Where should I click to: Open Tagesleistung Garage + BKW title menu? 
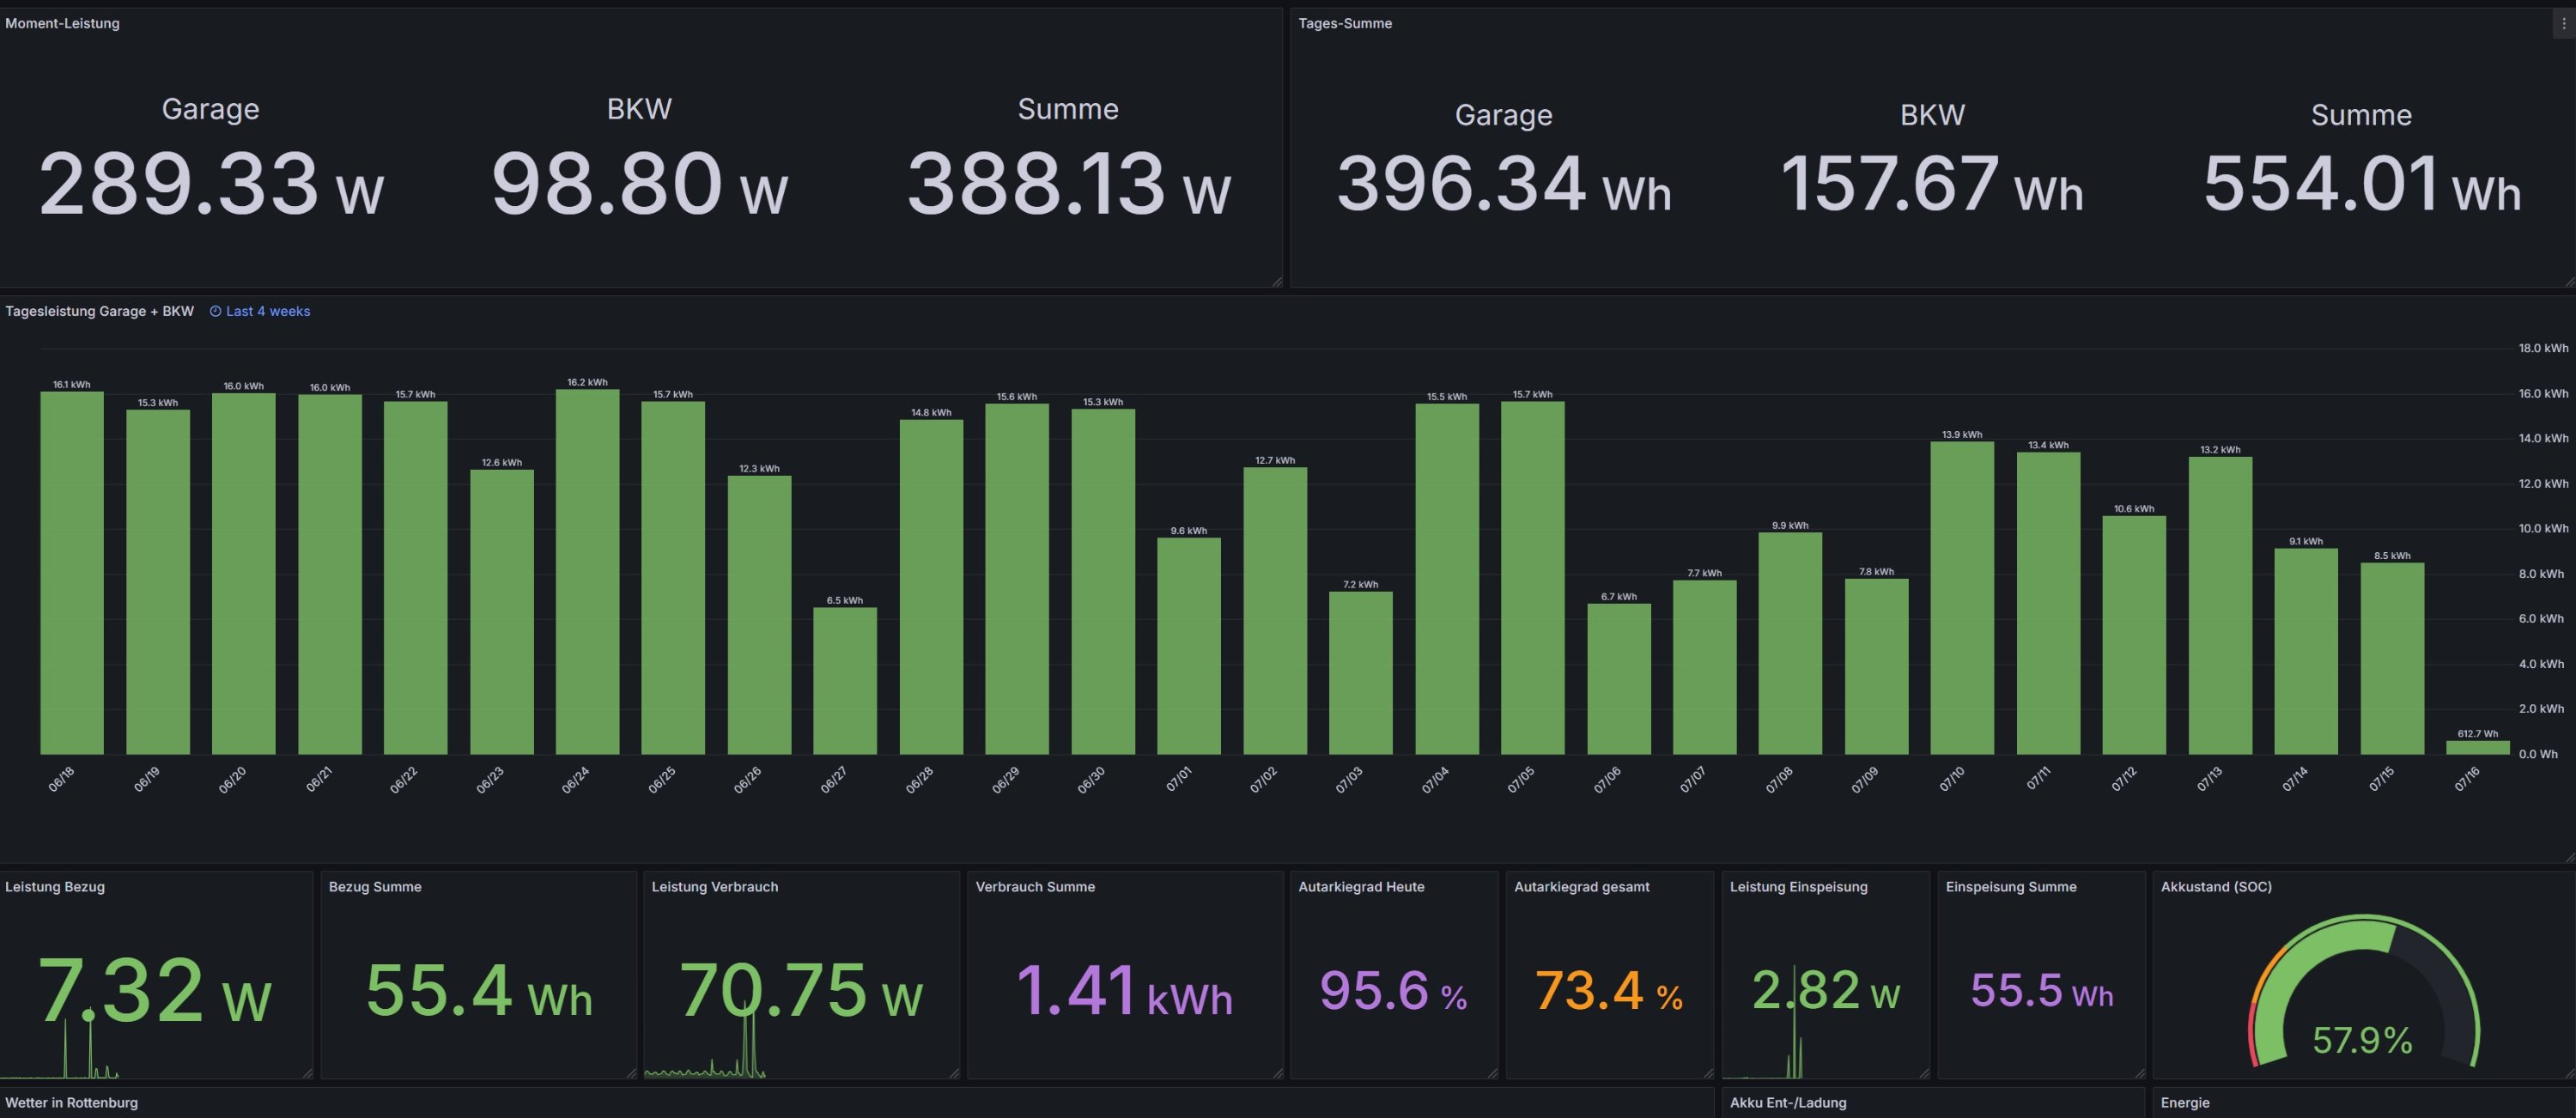[99, 312]
